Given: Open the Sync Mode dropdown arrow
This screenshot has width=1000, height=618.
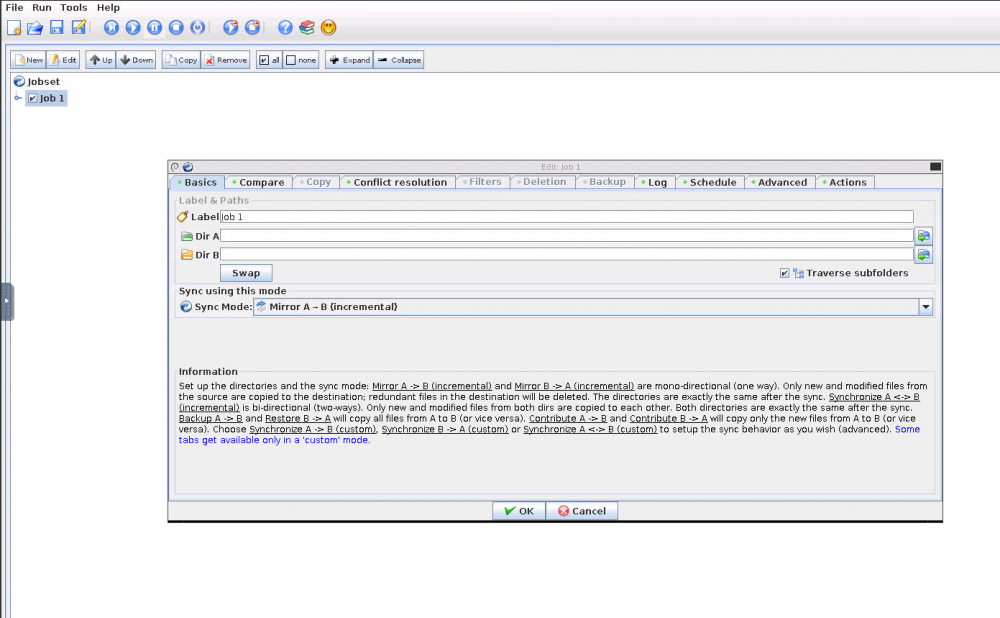Looking at the screenshot, I should (925, 307).
